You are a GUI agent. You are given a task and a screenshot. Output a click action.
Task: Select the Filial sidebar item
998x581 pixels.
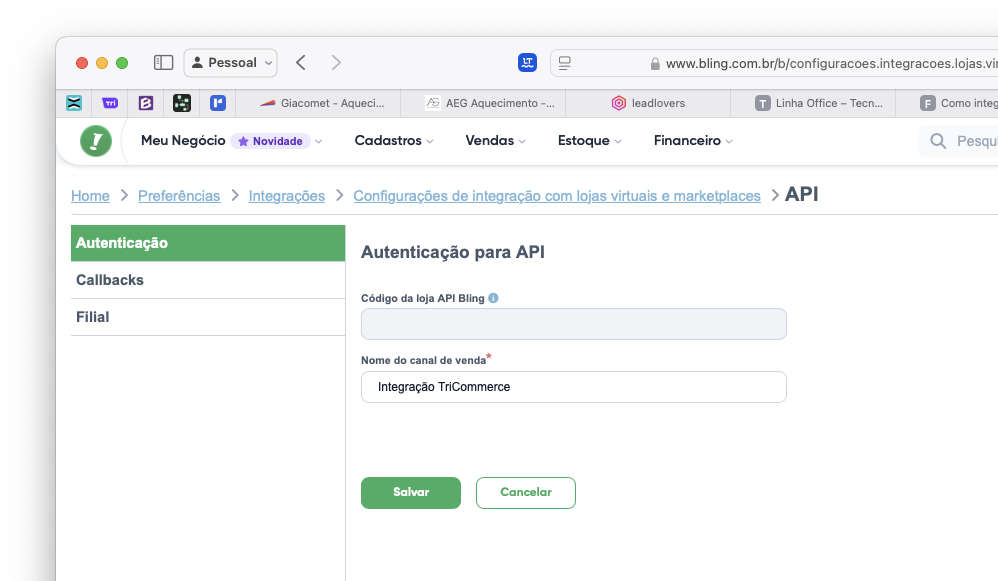pyautogui.click(x=208, y=317)
